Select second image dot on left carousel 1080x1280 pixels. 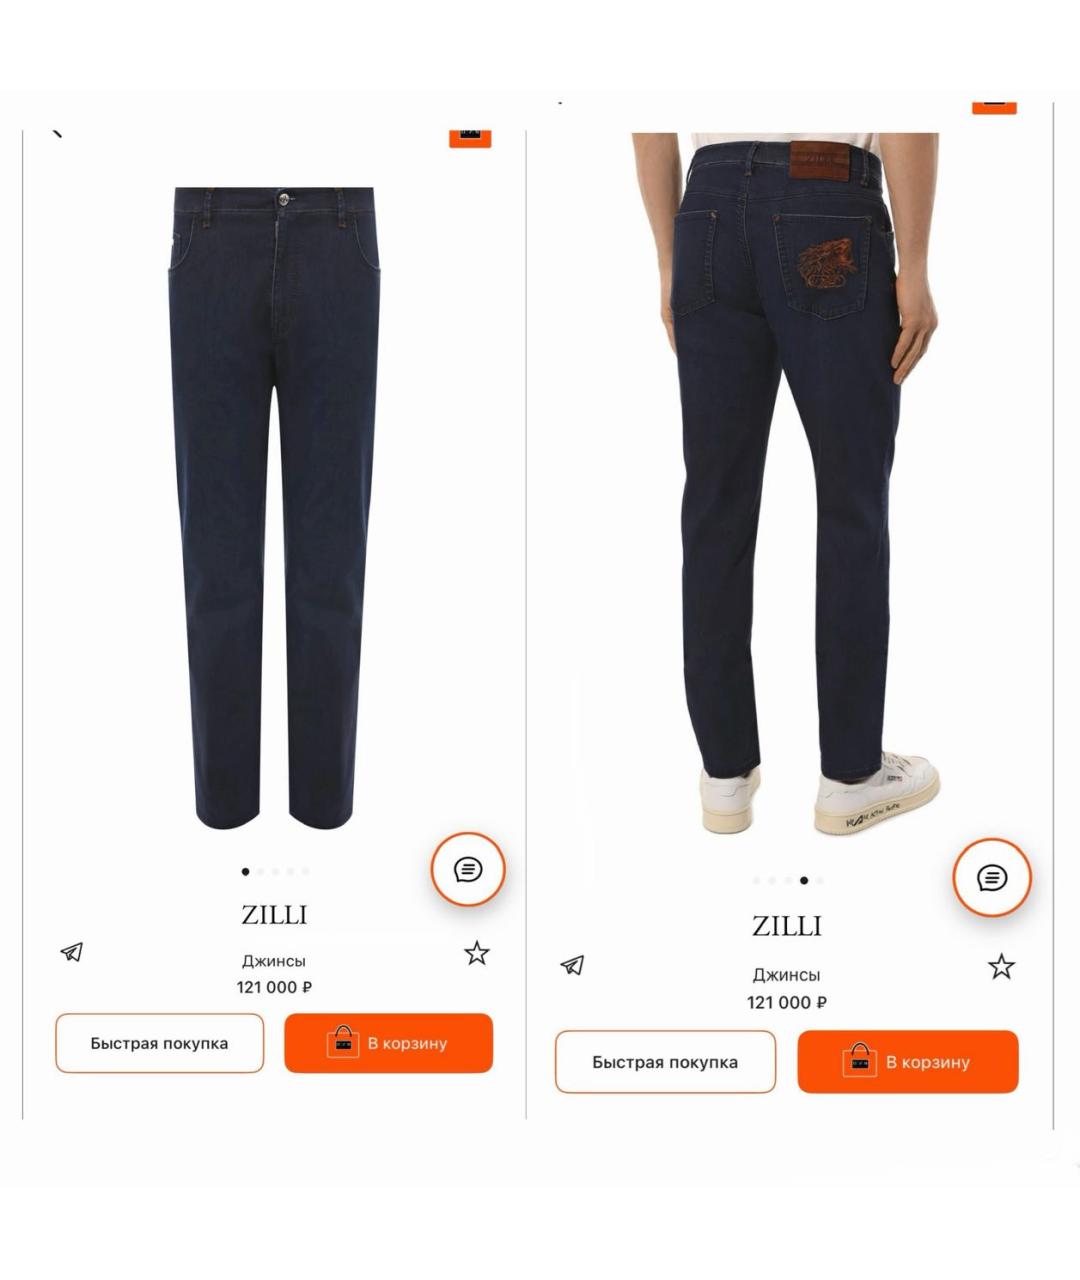(x=261, y=872)
